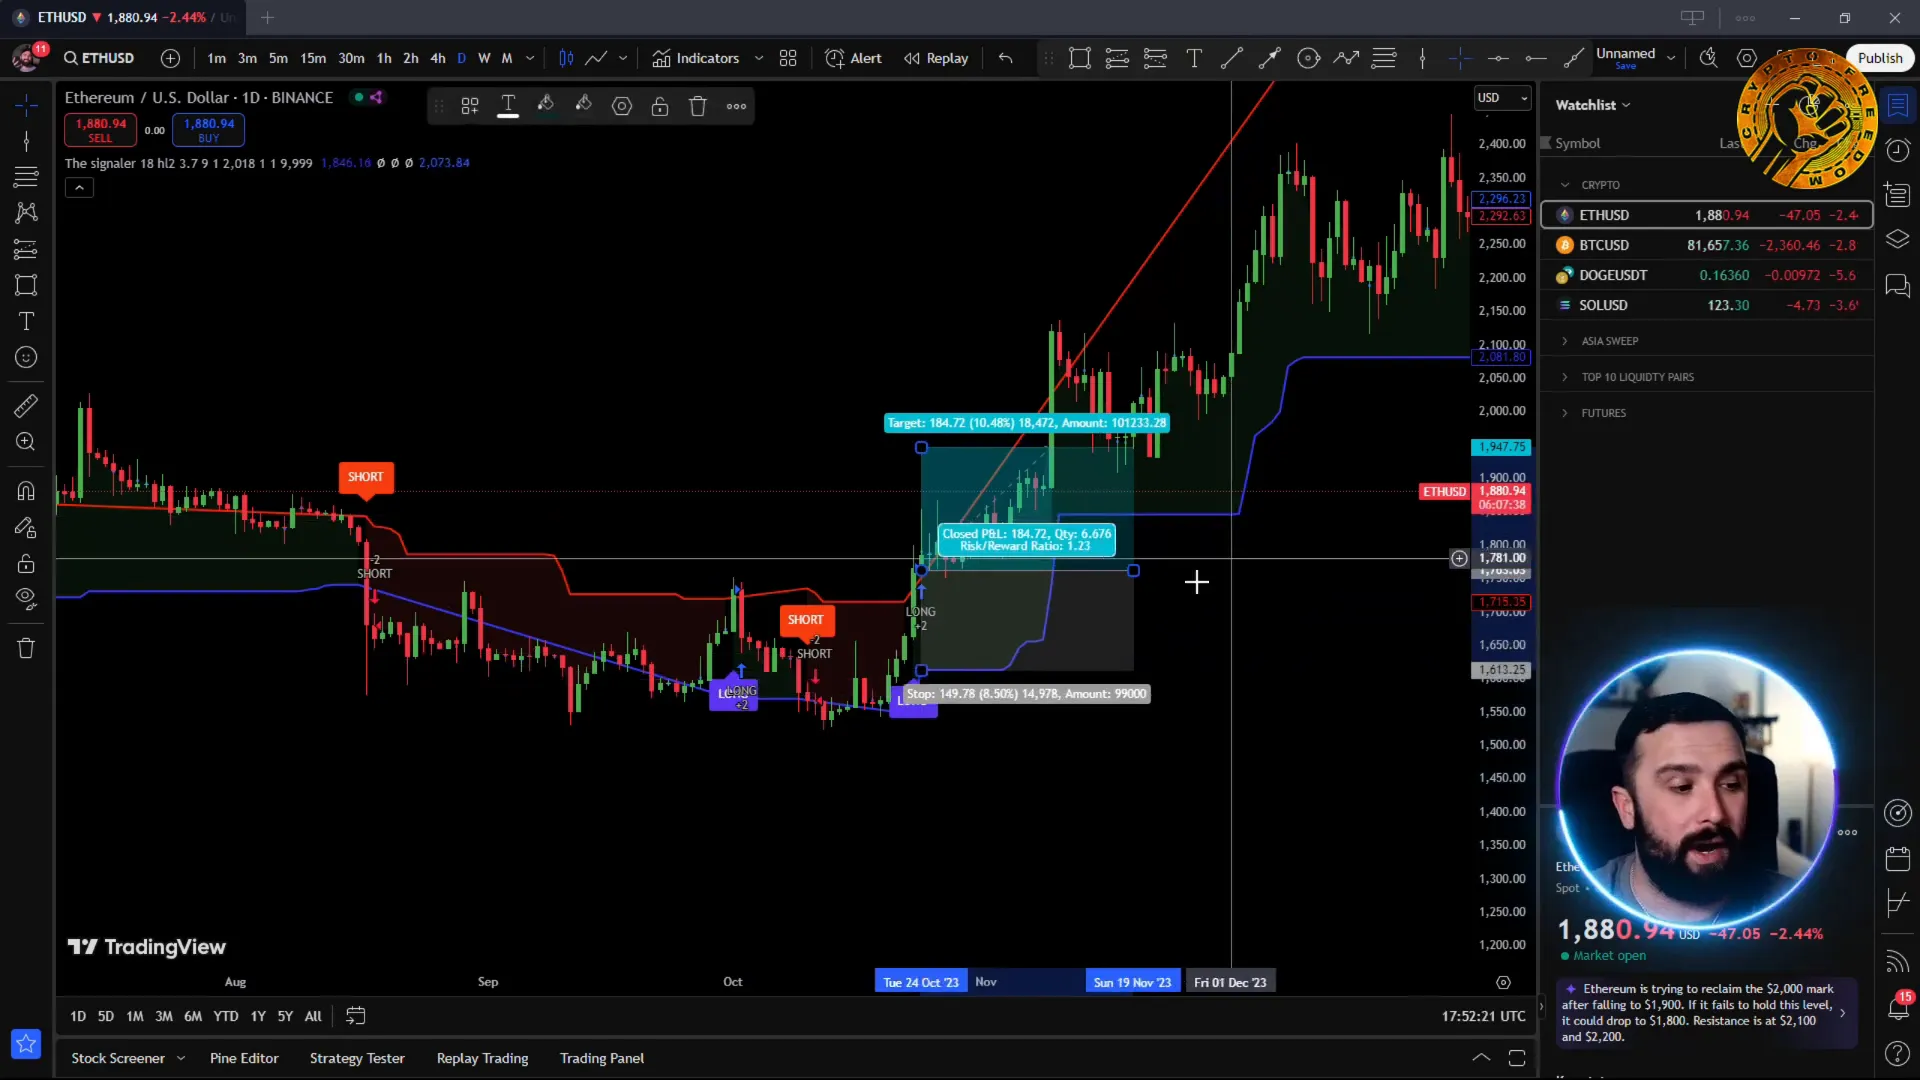Open the Pine Editor tab
The image size is (1920, 1080).
[244, 1058]
